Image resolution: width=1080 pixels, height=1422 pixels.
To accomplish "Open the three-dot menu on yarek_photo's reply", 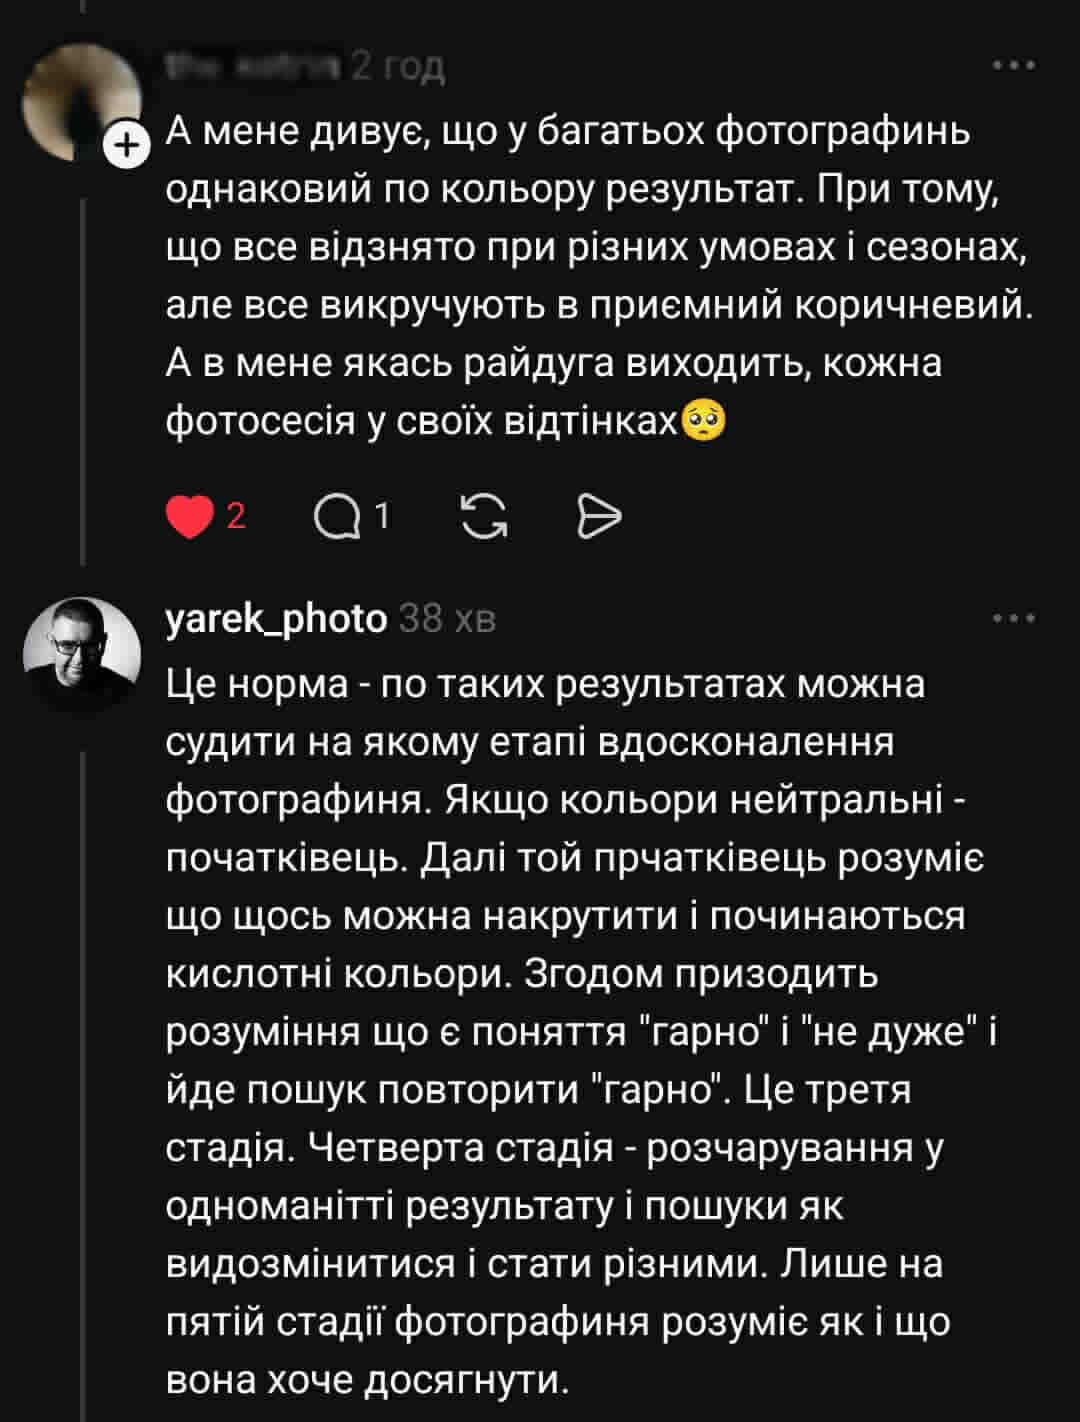I will click(x=1013, y=619).
